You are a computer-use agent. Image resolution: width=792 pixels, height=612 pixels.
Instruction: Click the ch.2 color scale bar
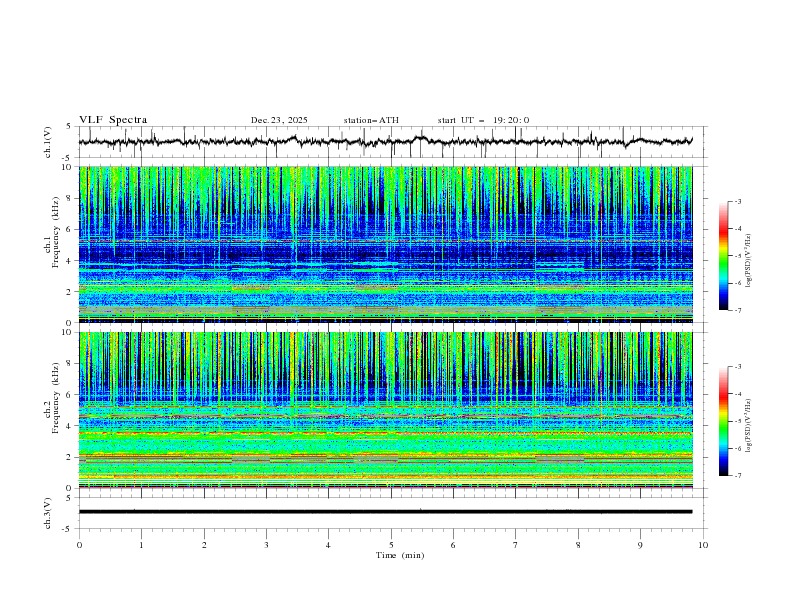tap(723, 421)
